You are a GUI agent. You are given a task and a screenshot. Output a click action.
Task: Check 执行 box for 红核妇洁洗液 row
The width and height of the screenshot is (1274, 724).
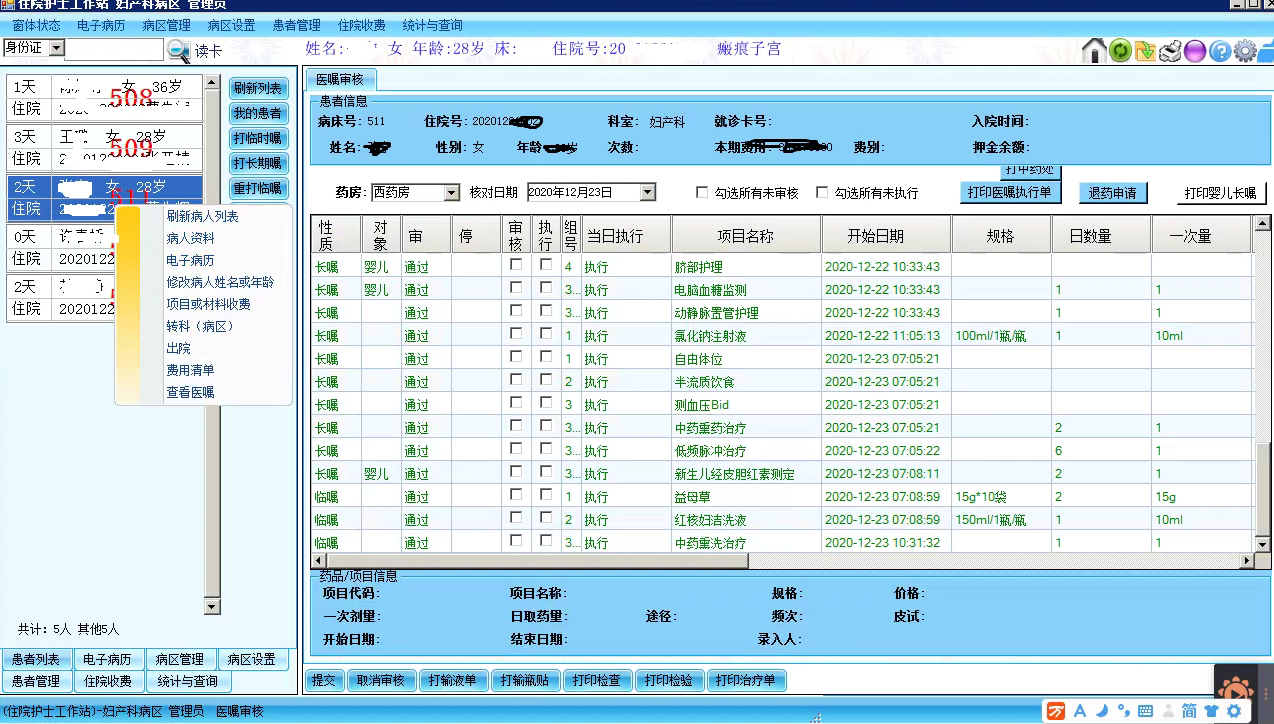(x=546, y=518)
